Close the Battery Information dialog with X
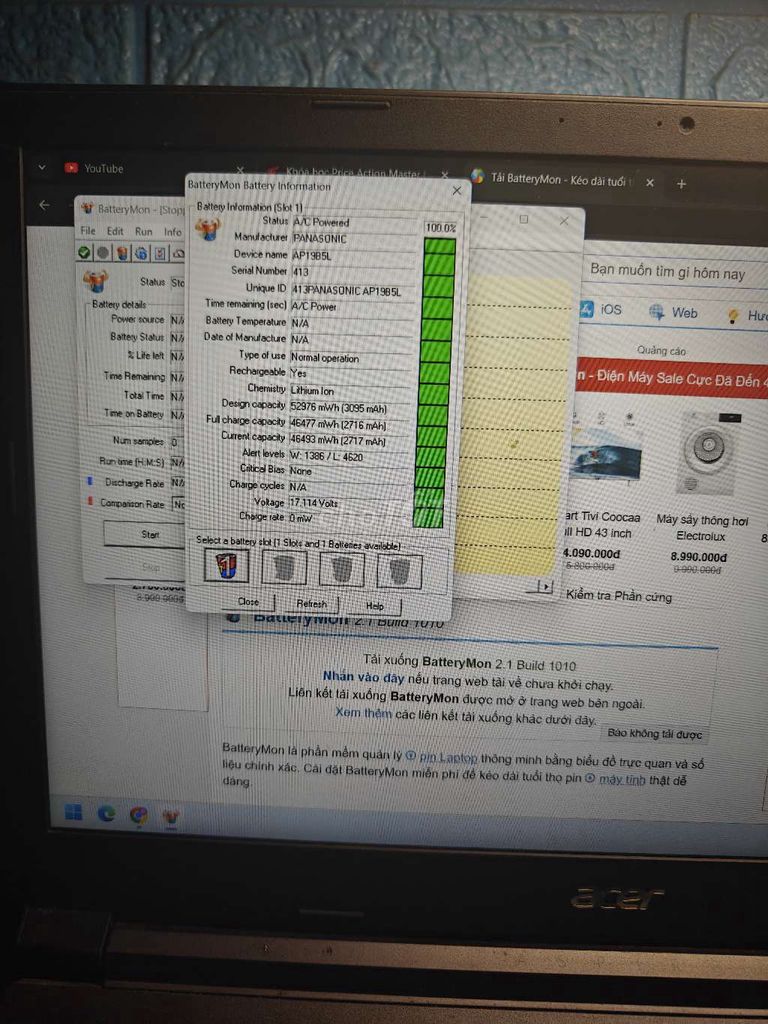Viewport: 768px width, 1024px height. point(457,191)
